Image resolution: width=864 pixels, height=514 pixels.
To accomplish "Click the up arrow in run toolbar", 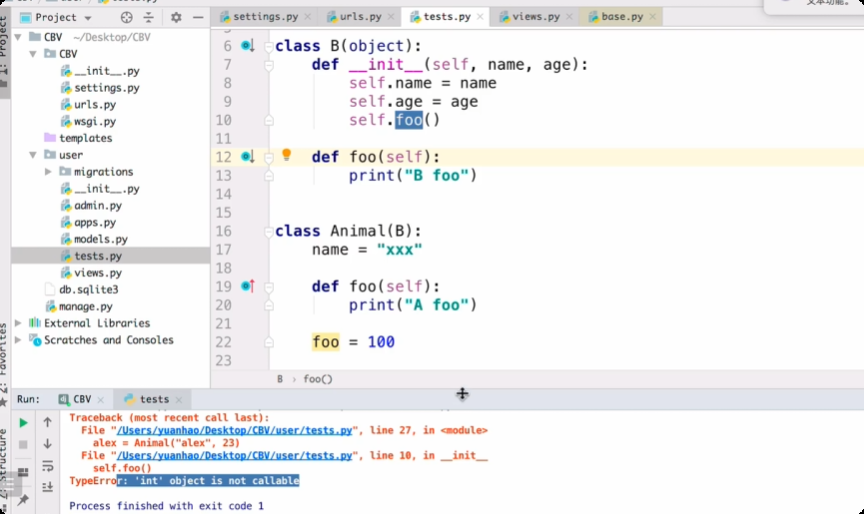I will (47, 423).
